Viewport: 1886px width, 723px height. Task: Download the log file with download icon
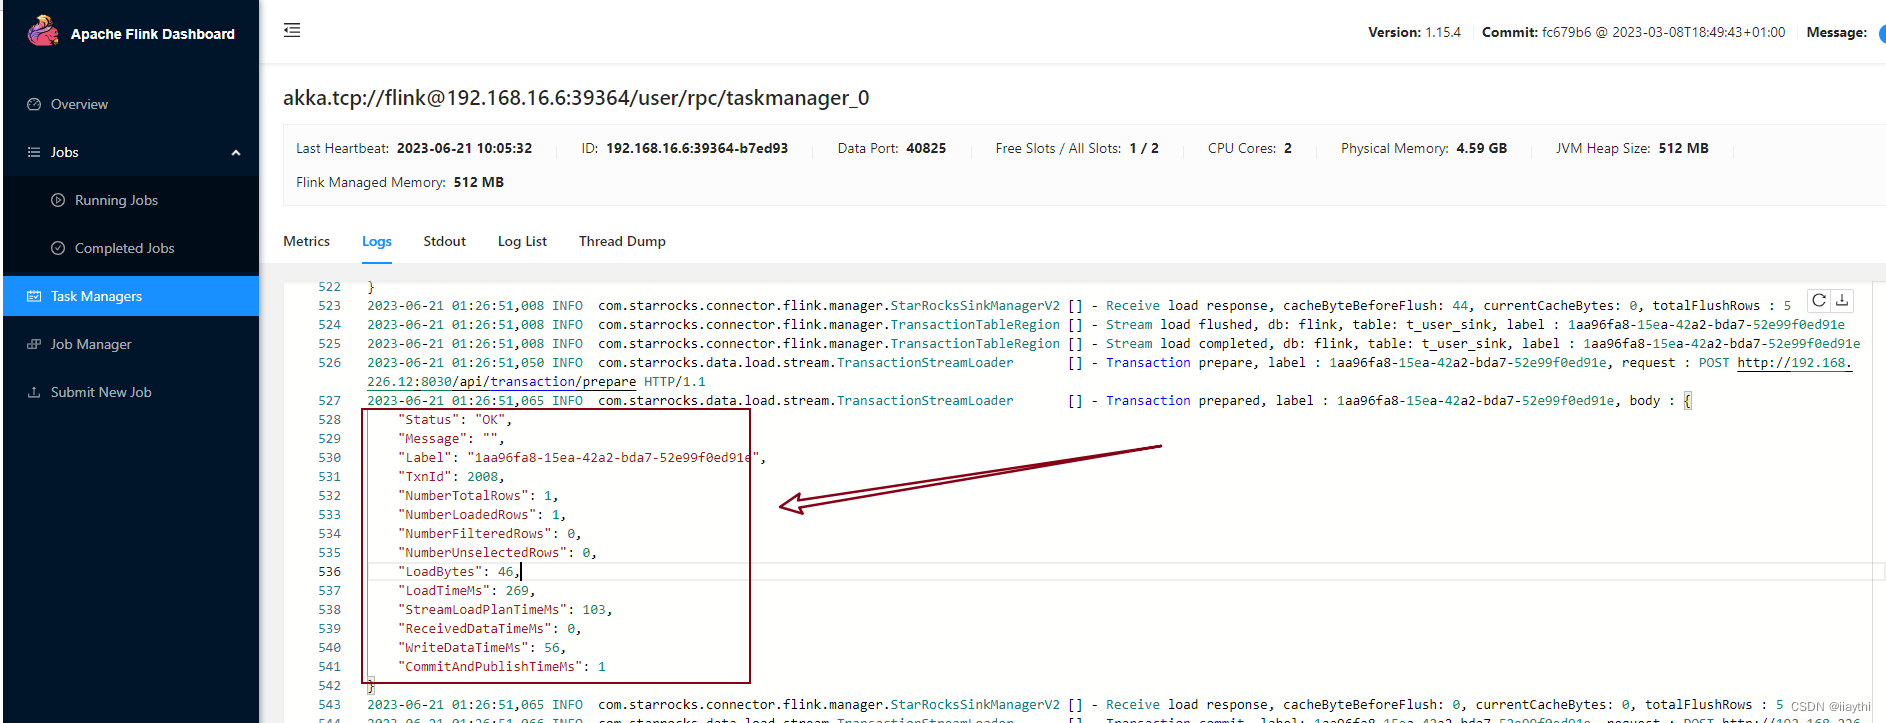(x=1842, y=300)
